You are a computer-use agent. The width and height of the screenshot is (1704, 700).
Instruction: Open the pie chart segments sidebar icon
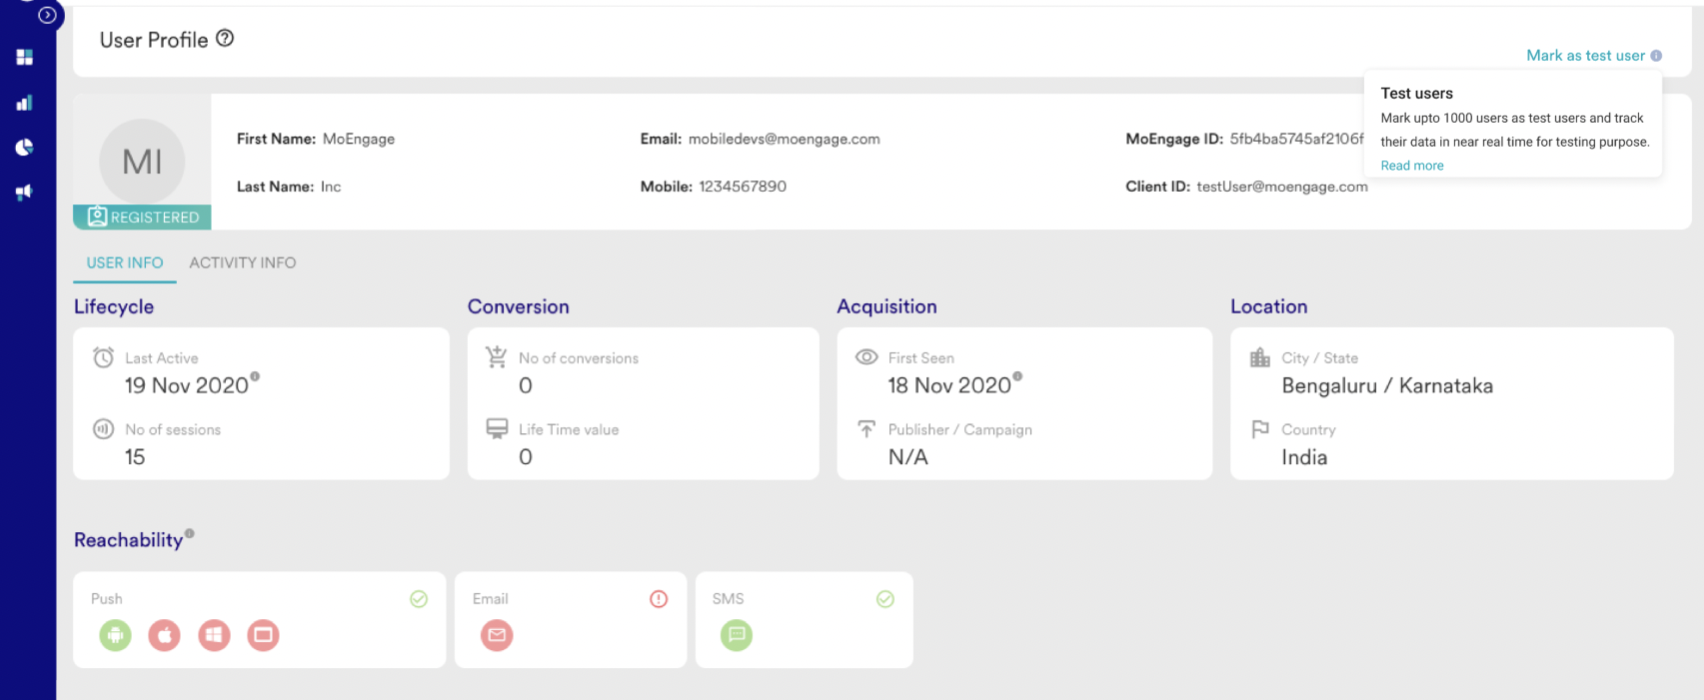25,147
